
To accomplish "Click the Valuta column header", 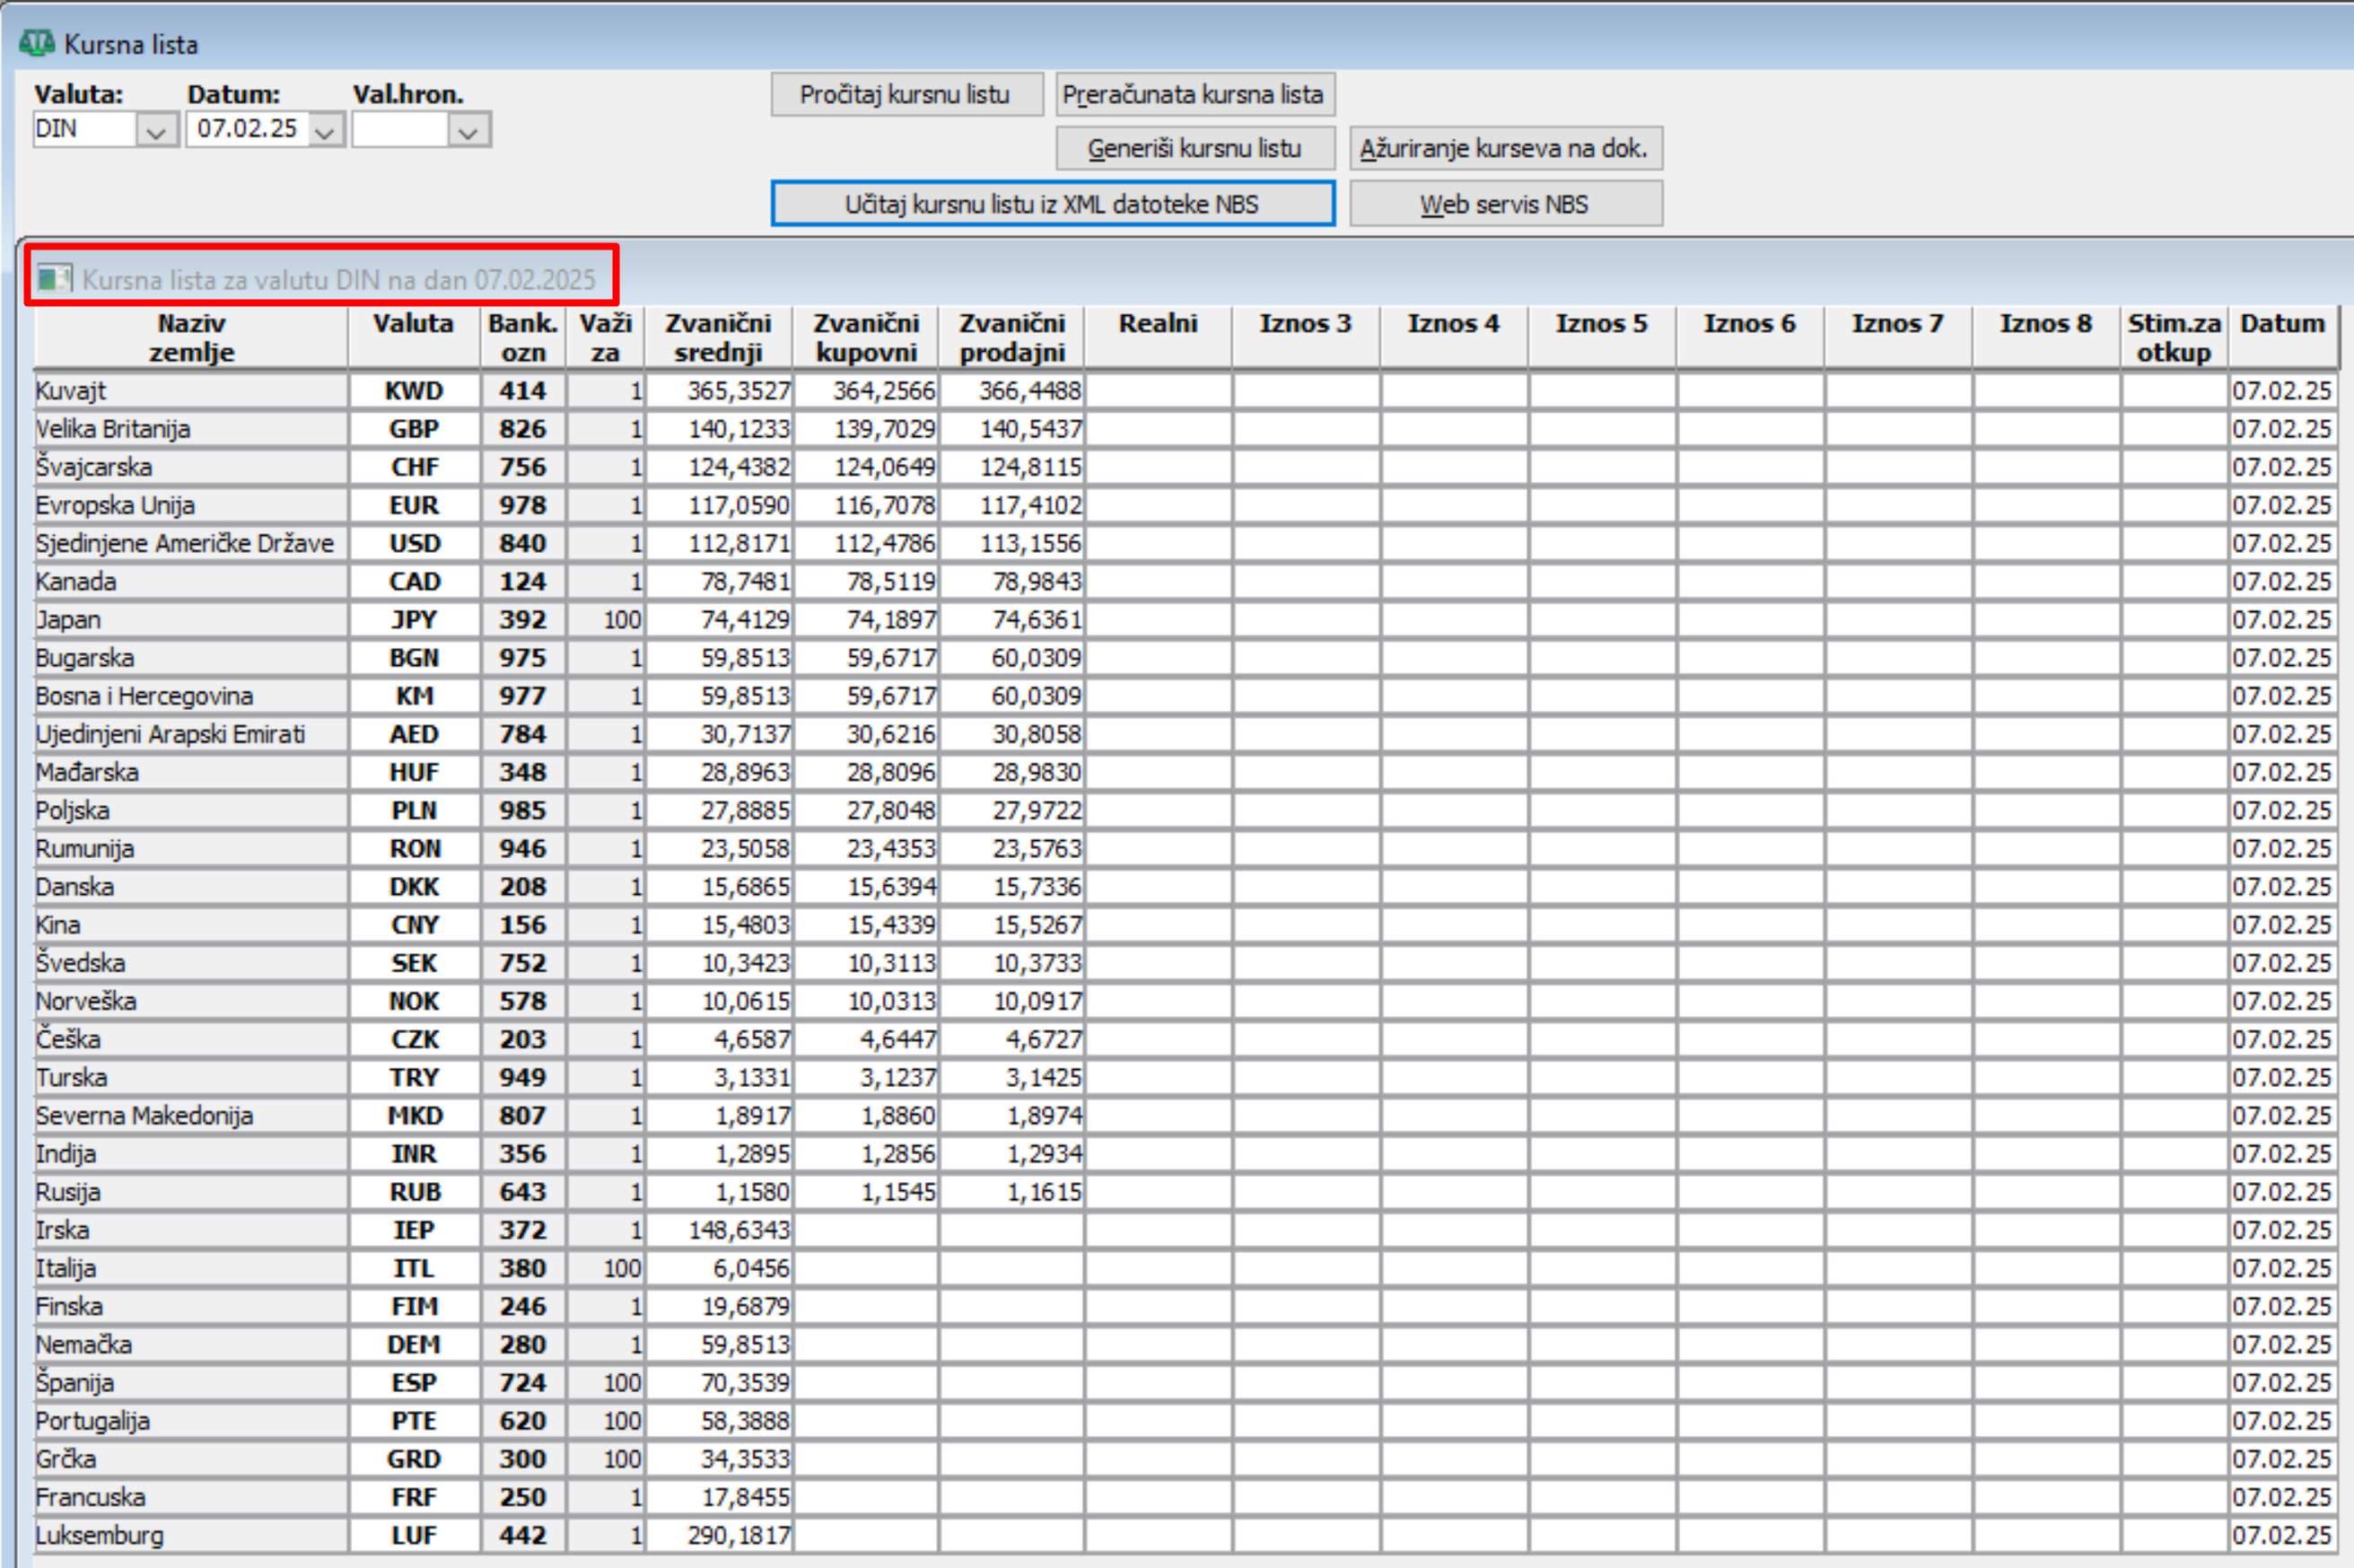I will pyautogui.click(x=413, y=338).
